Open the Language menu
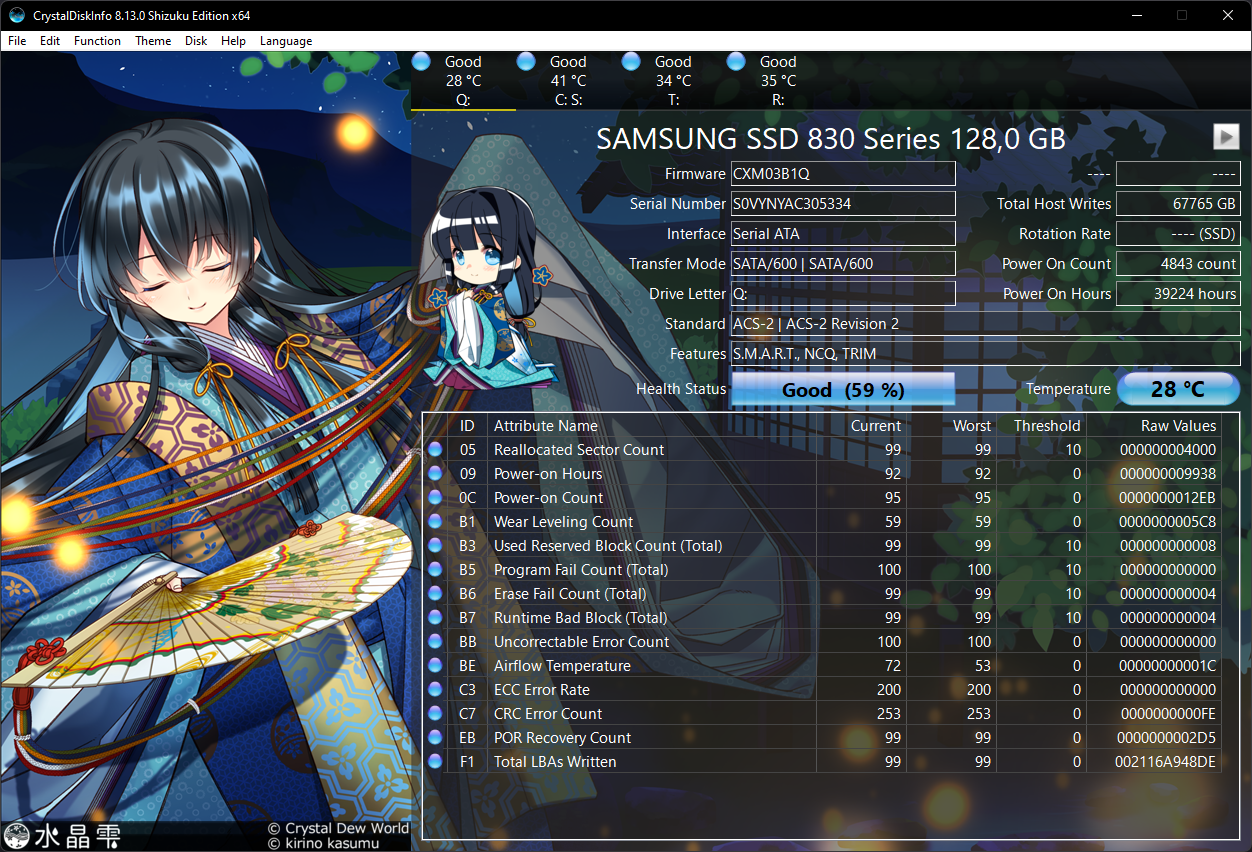Image resolution: width=1252 pixels, height=852 pixels. click(286, 41)
